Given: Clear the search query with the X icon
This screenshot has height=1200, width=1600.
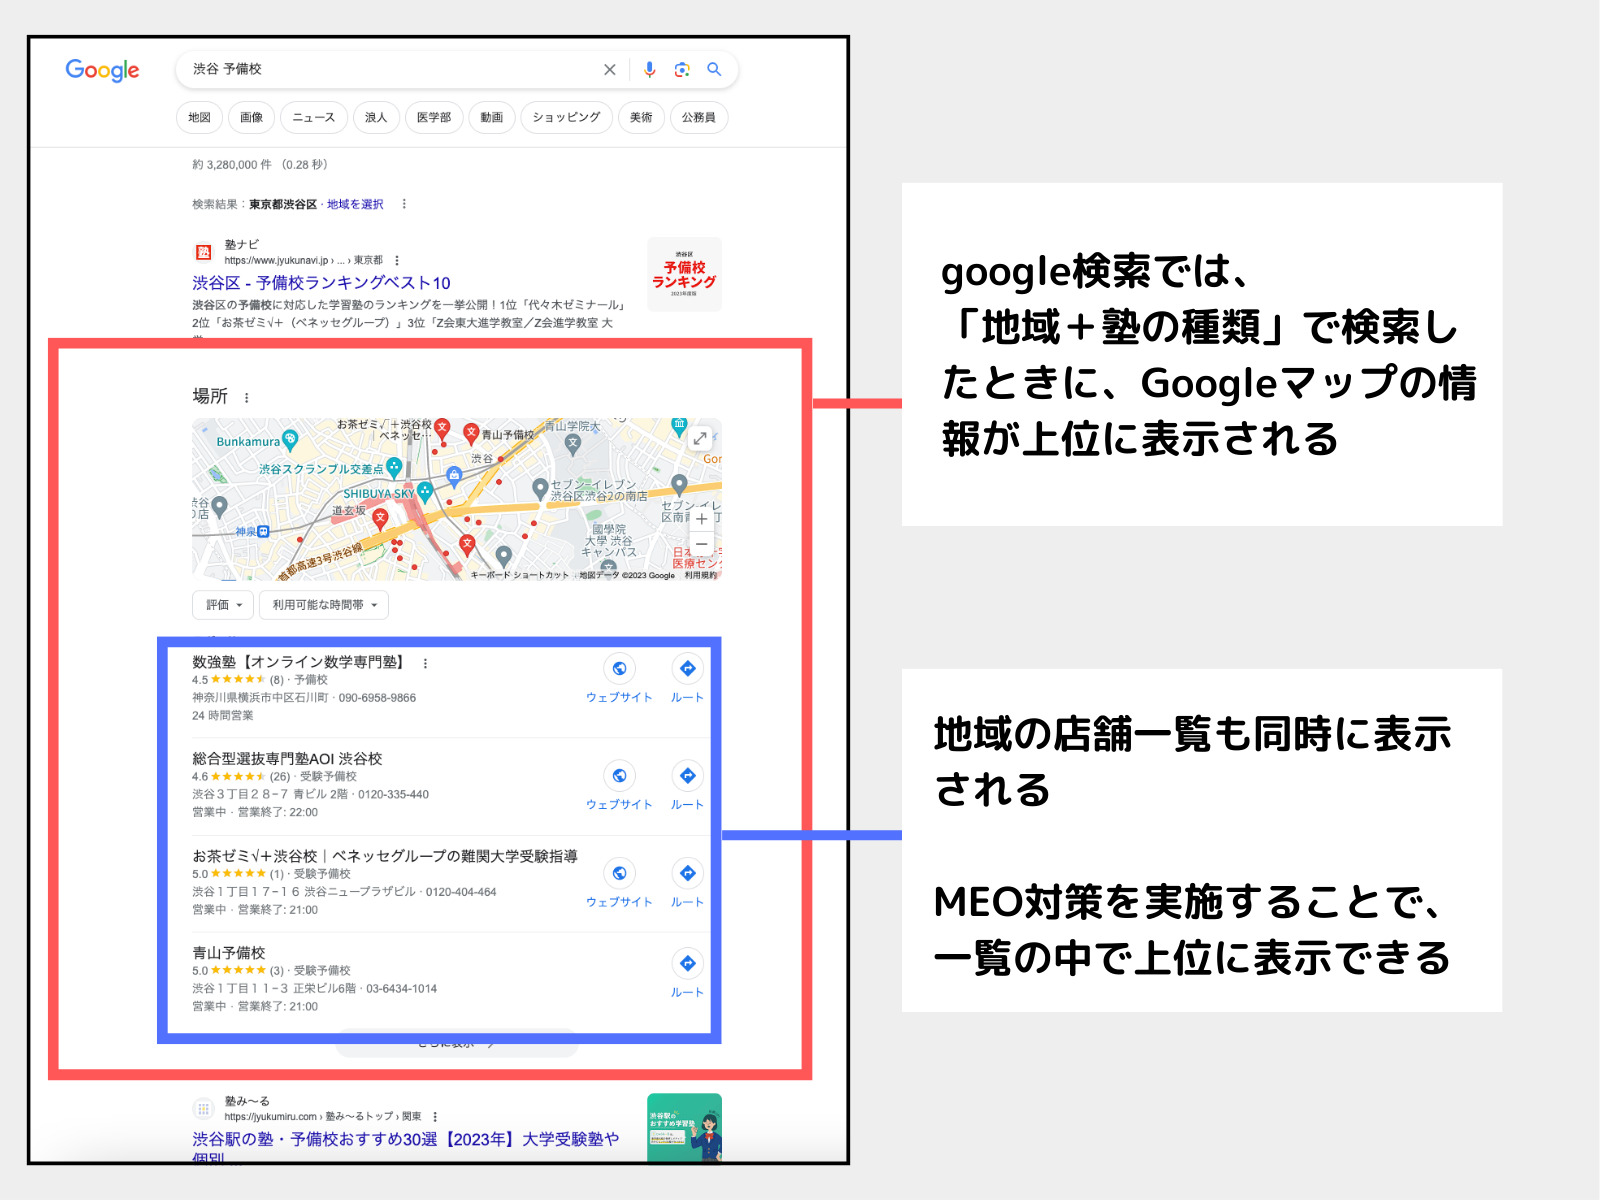Looking at the screenshot, I should click(609, 70).
